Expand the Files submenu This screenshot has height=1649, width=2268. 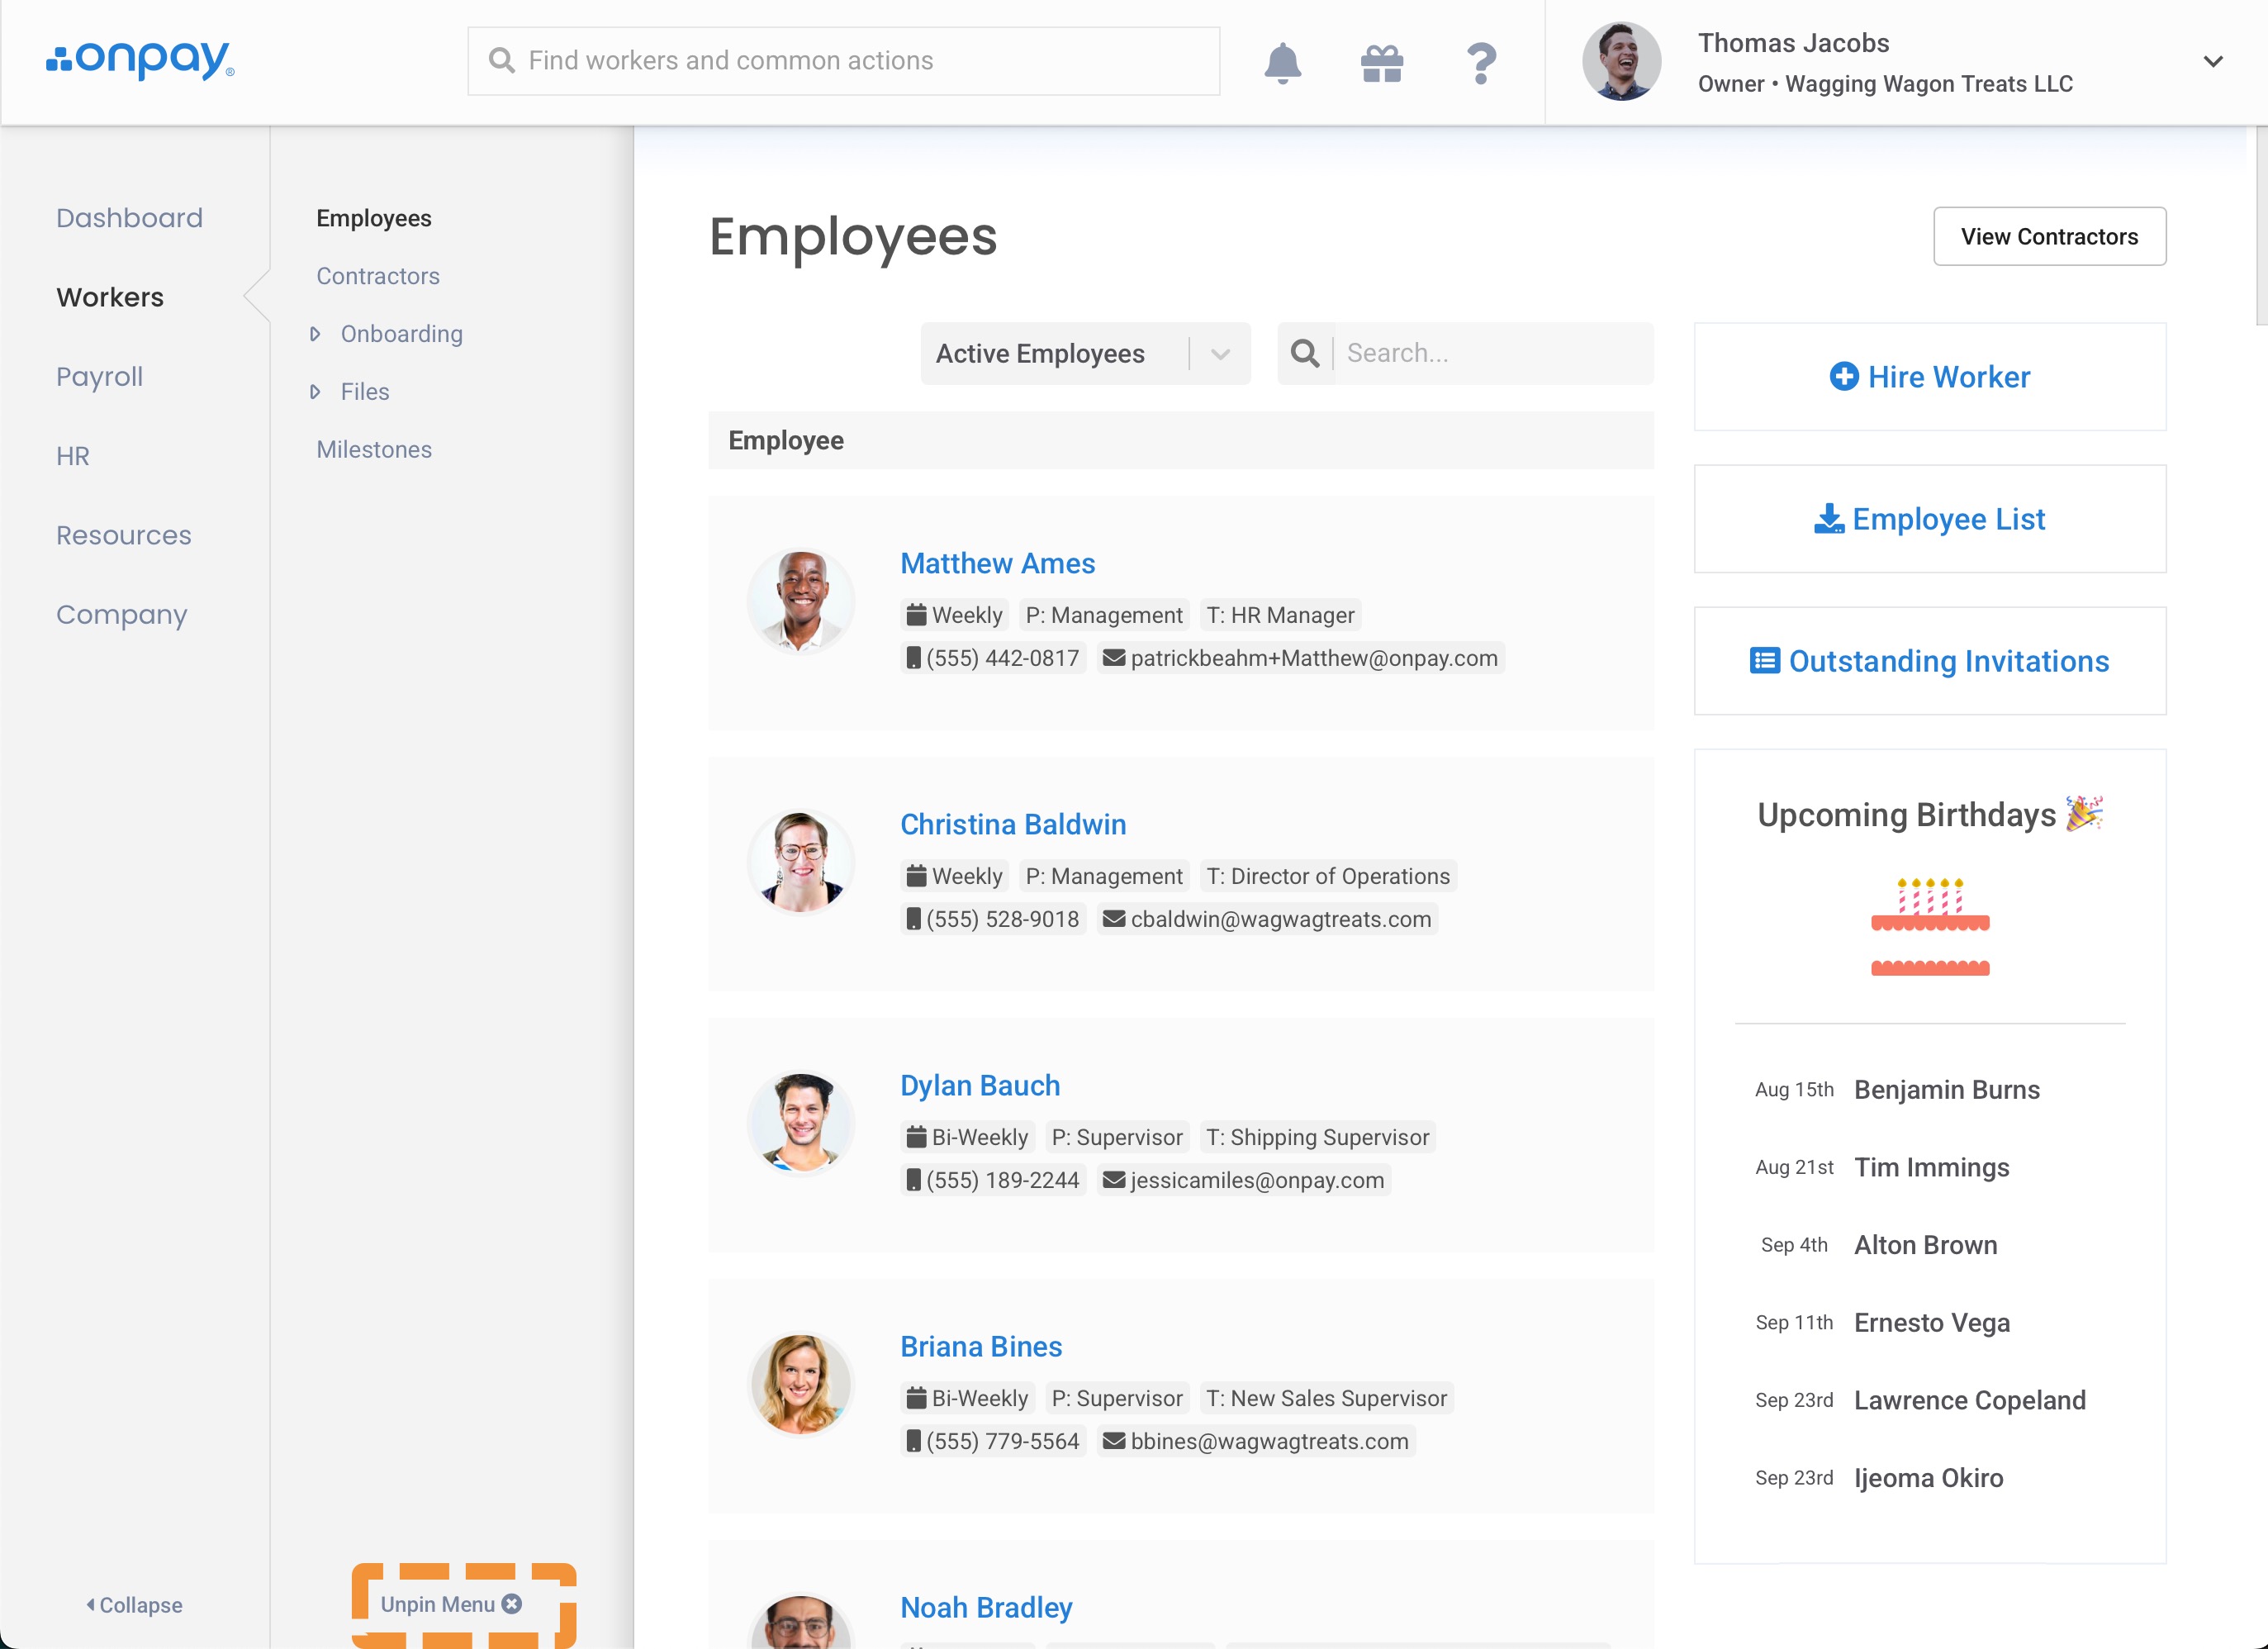point(316,392)
